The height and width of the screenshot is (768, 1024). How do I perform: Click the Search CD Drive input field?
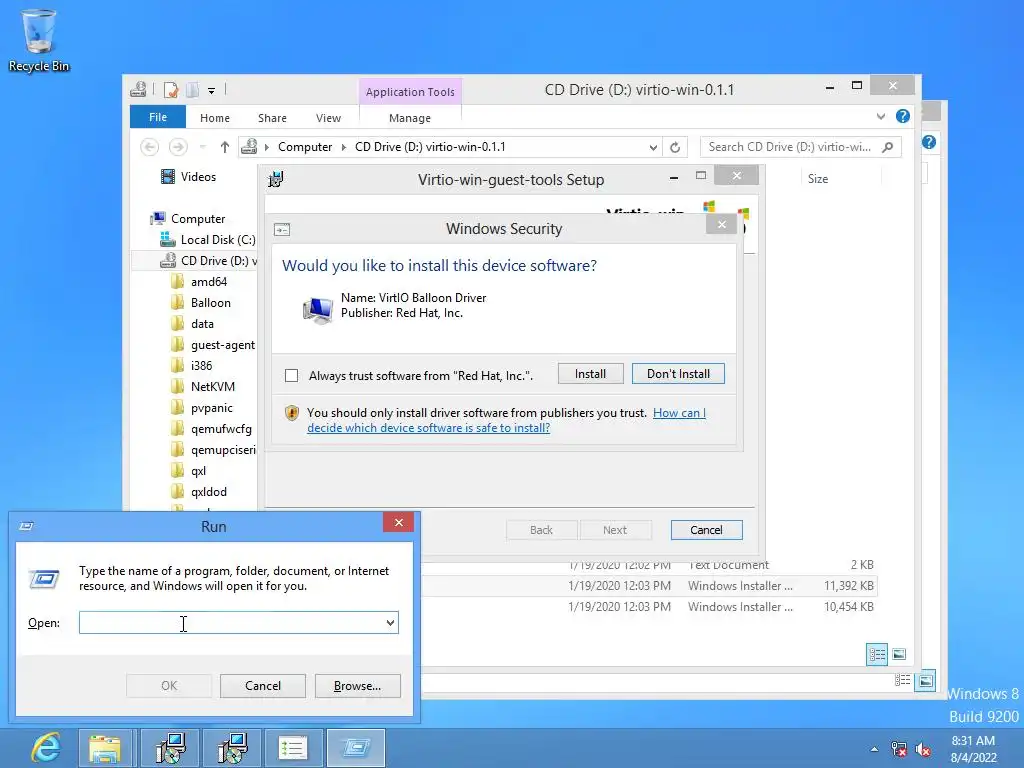point(790,147)
